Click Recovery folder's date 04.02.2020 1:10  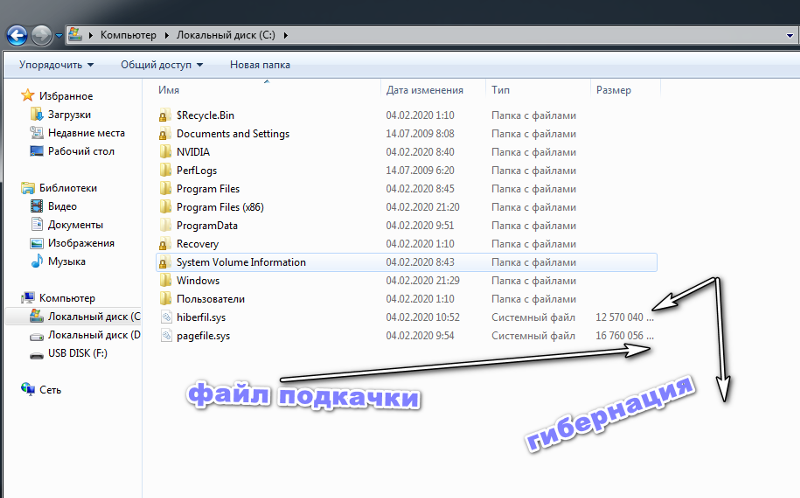[x=420, y=244]
